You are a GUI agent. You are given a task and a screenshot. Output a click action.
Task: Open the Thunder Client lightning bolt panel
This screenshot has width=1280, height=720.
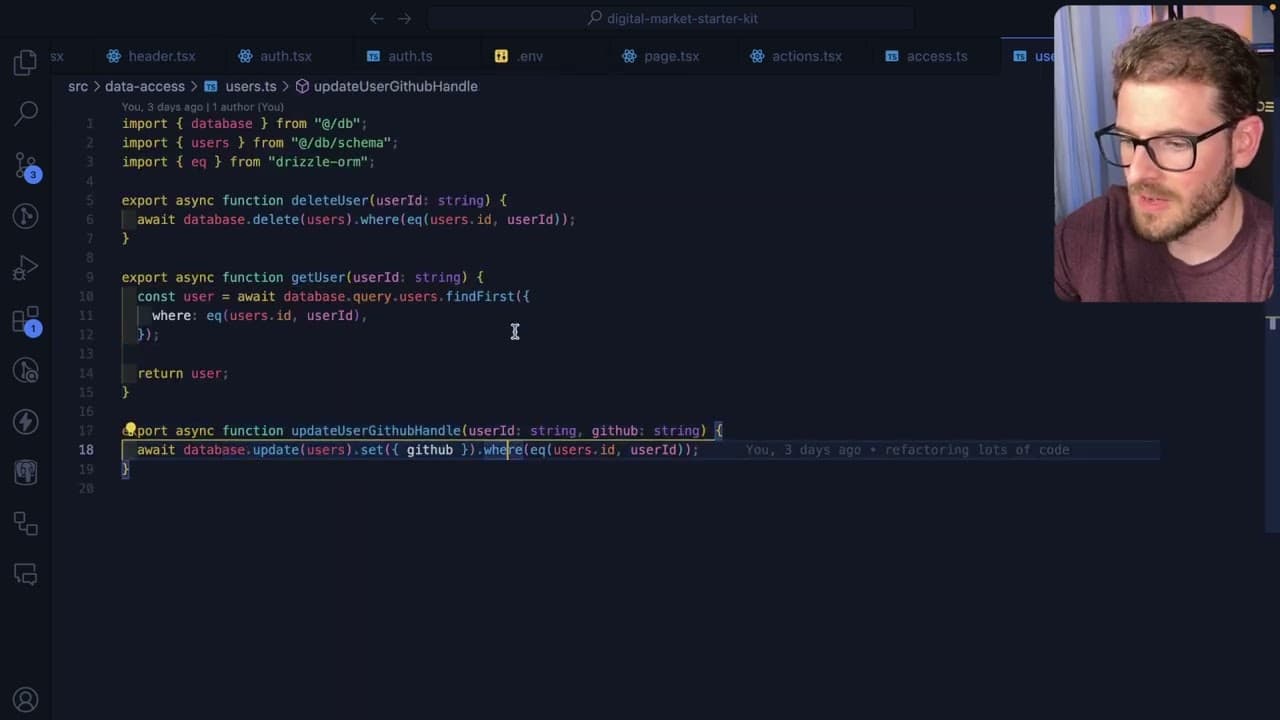(26, 421)
